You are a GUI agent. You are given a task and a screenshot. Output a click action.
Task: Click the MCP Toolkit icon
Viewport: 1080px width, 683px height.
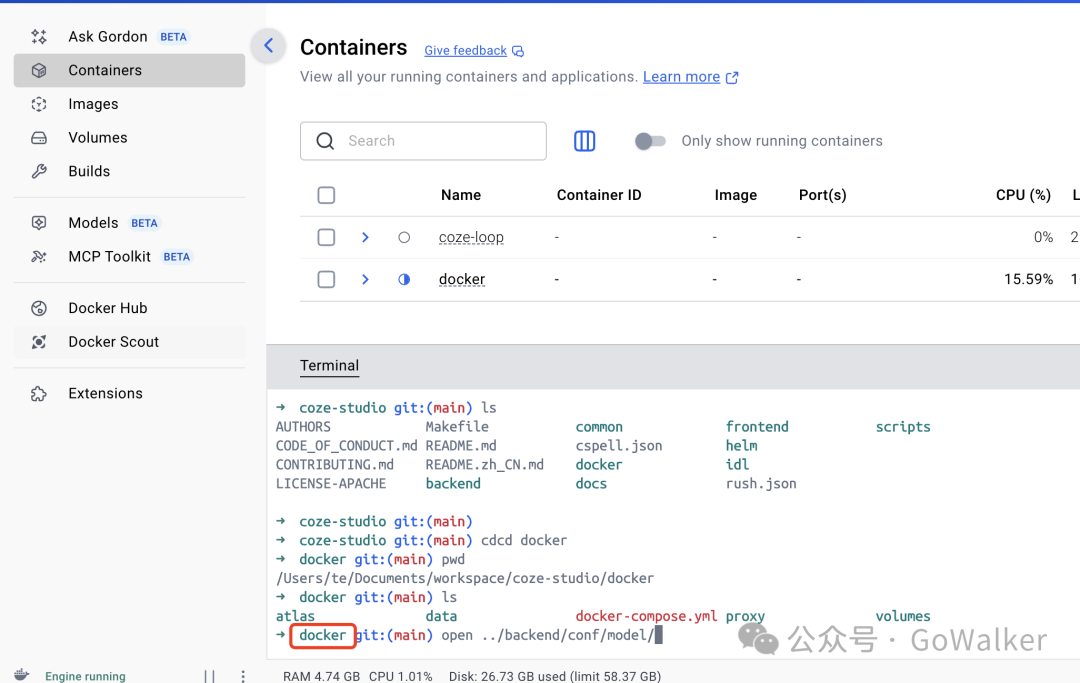pos(39,256)
